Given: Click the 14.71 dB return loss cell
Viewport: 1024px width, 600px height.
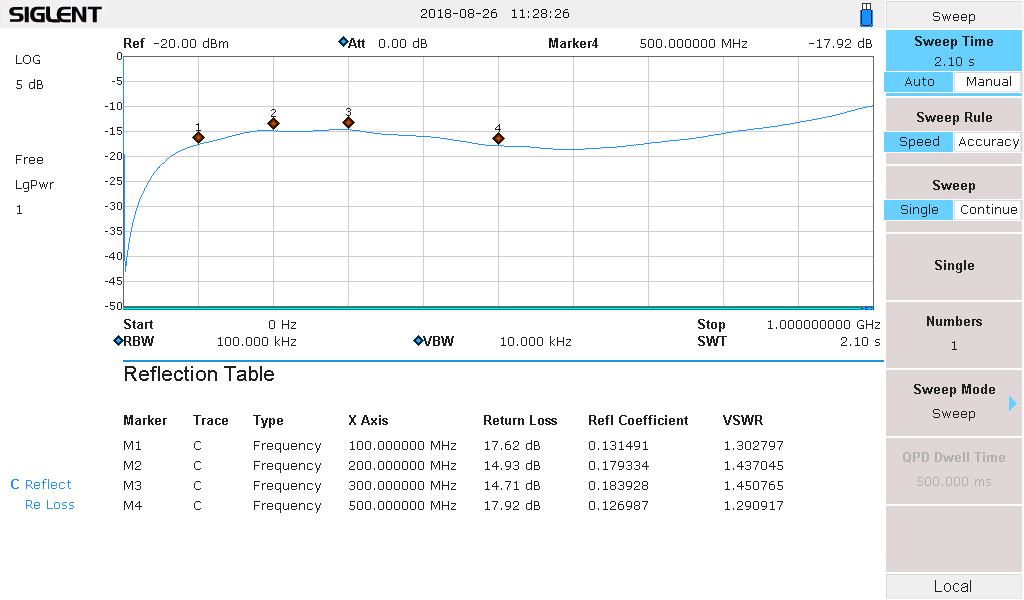Looking at the screenshot, I should click(x=512, y=486).
